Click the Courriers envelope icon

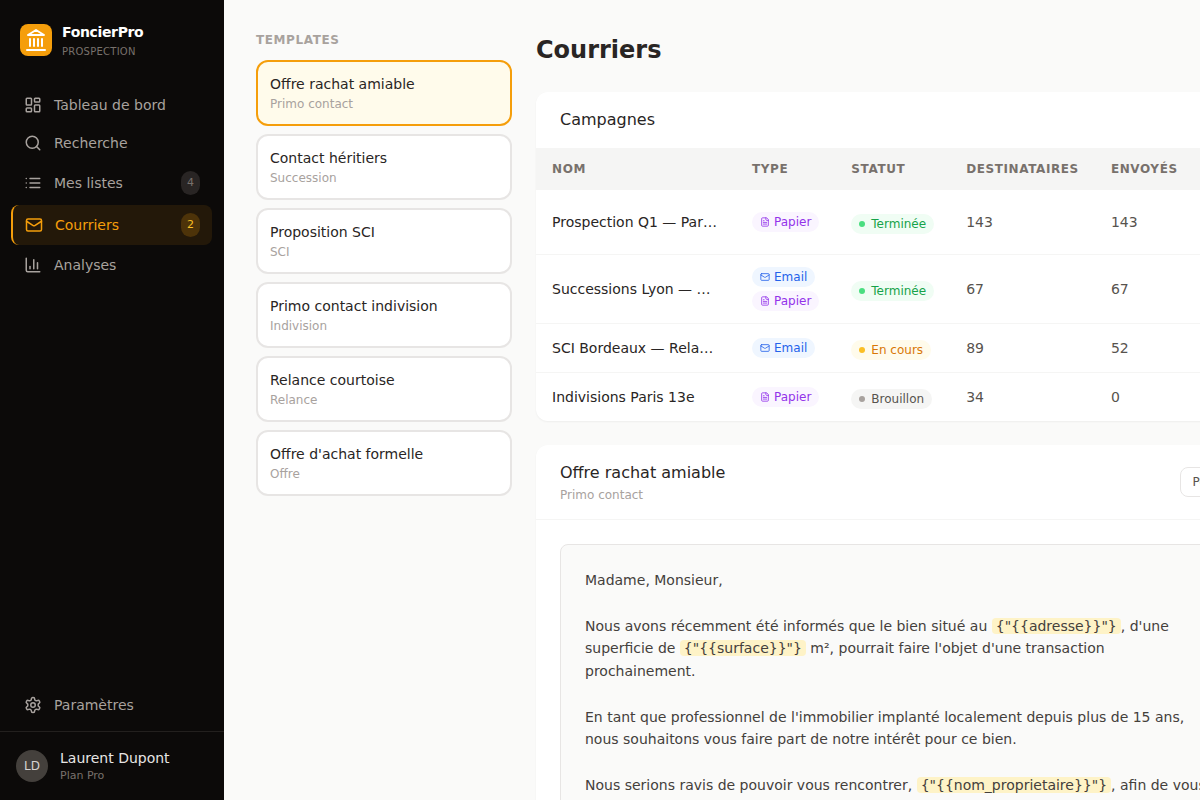pyautogui.click(x=34, y=225)
